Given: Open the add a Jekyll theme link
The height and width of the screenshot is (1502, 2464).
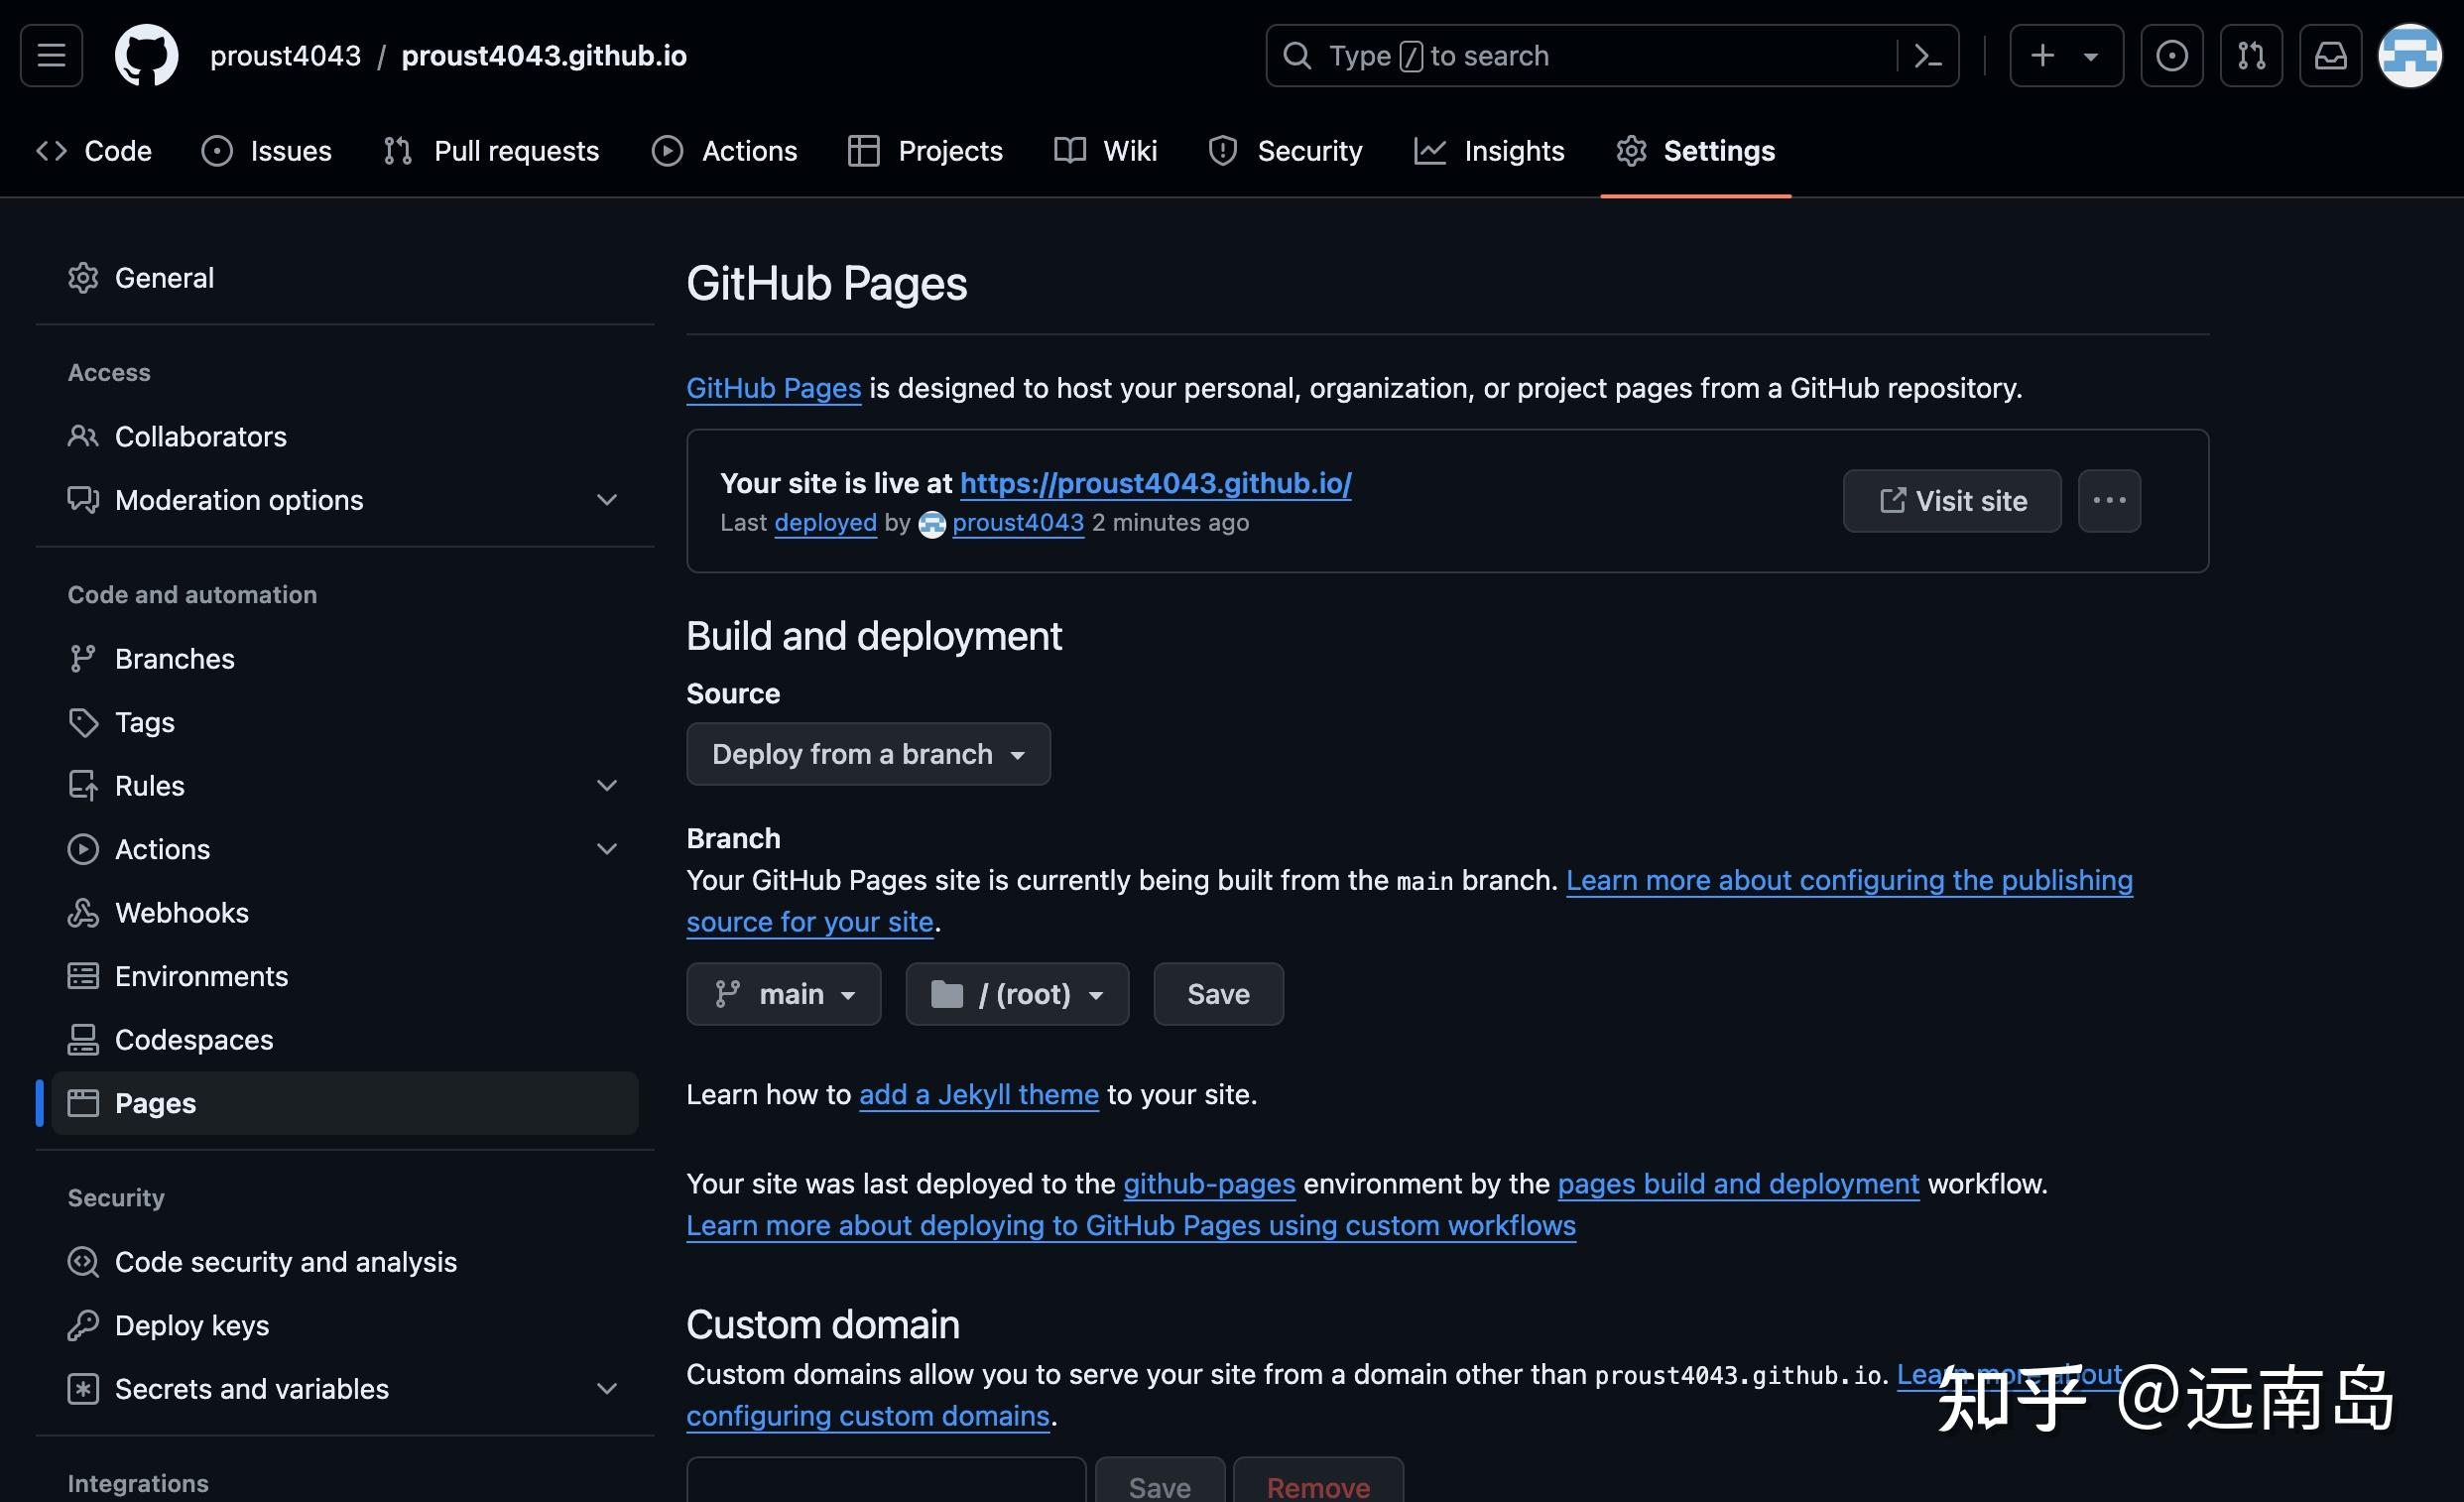Looking at the screenshot, I should (x=979, y=1094).
